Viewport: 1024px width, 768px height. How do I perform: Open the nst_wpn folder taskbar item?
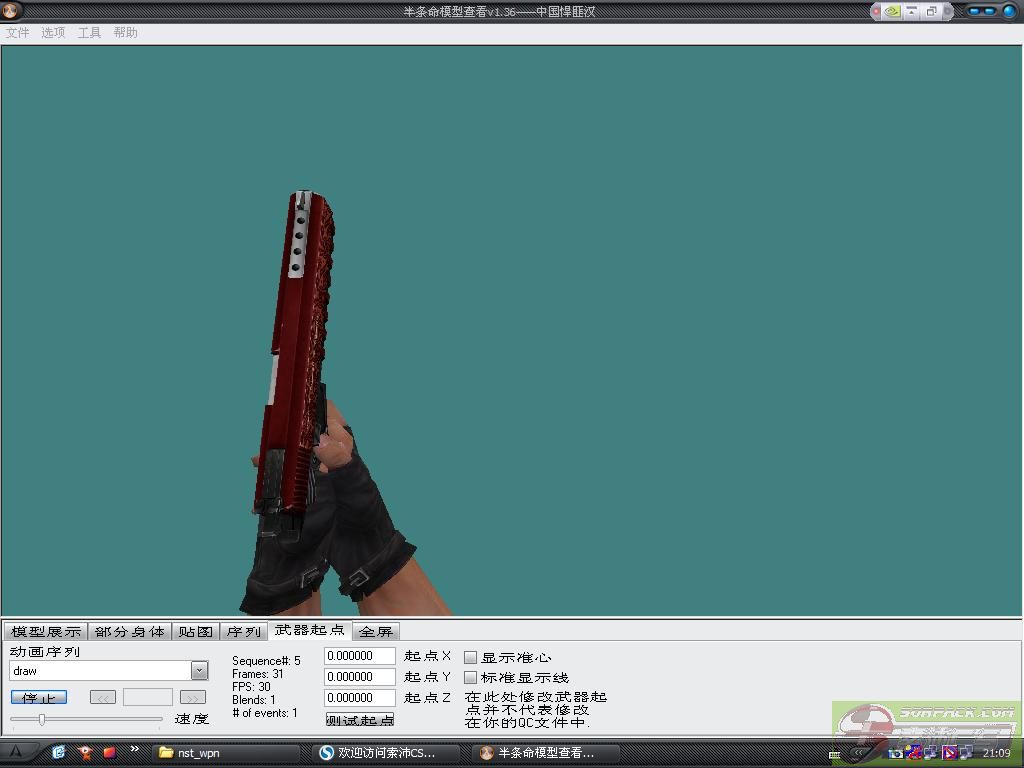(210, 753)
